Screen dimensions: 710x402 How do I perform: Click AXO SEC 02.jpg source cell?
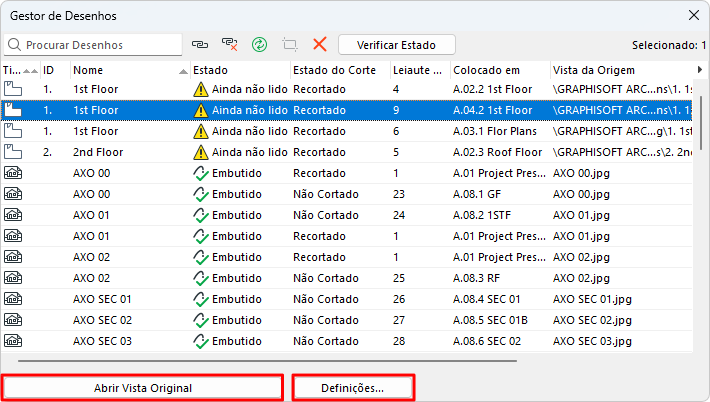click(592, 320)
